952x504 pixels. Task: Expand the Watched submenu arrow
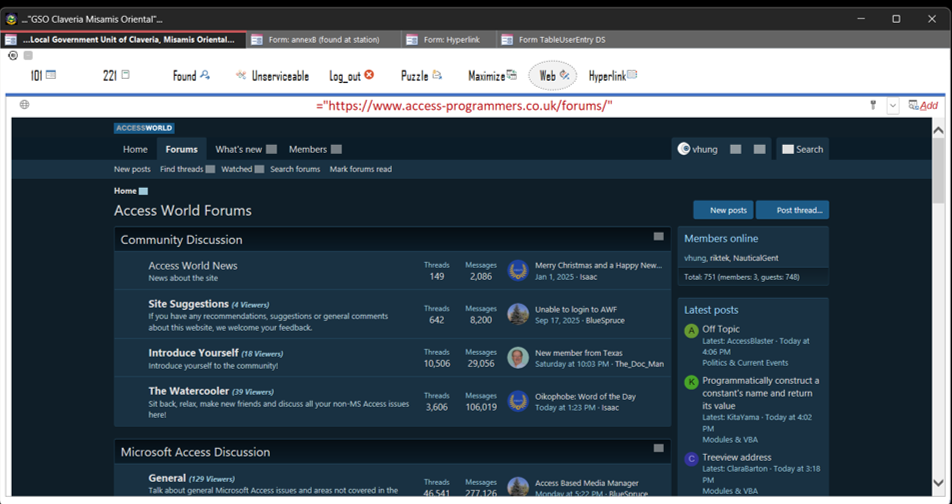pyautogui.click(x=259, y=169)
